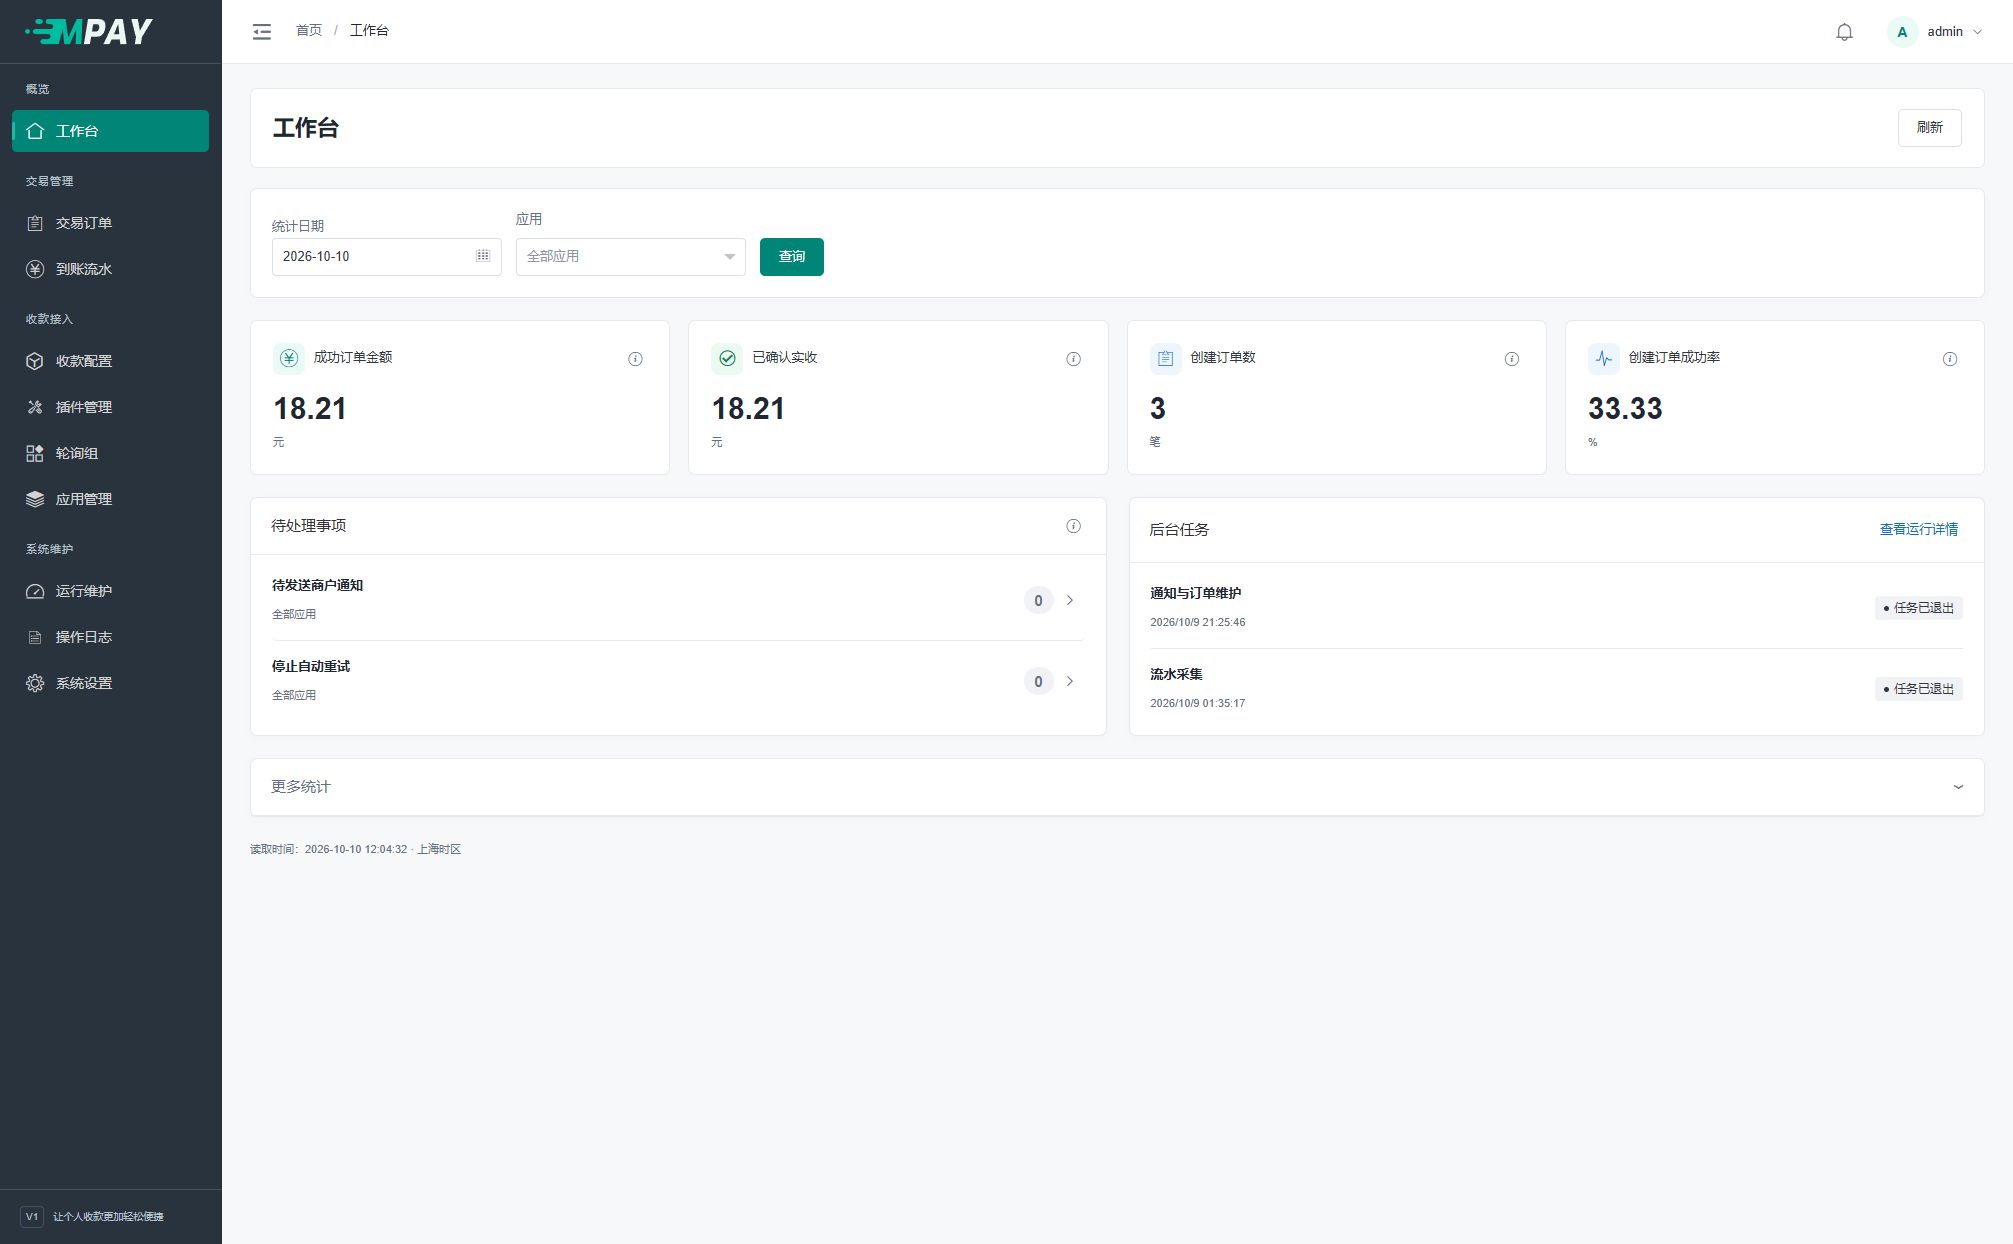Click the pulse icon on 创建订单成功率 card

pos(1603,358)
